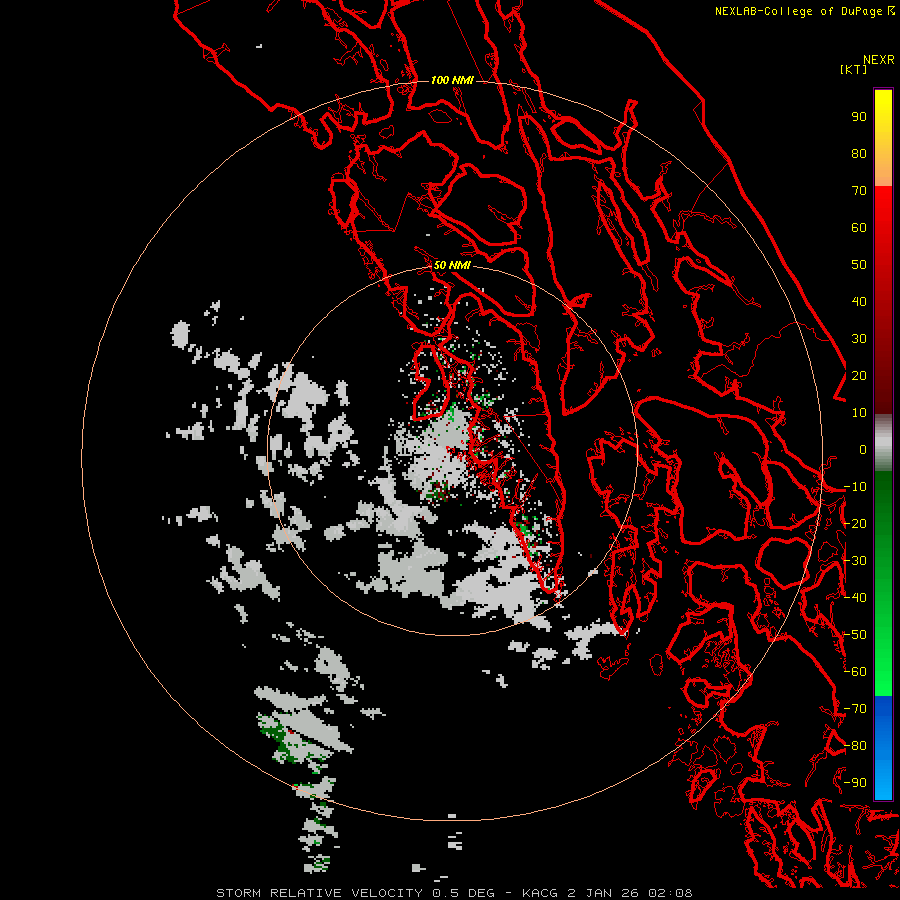Click the KT units label above the scale

coord(854,69)
